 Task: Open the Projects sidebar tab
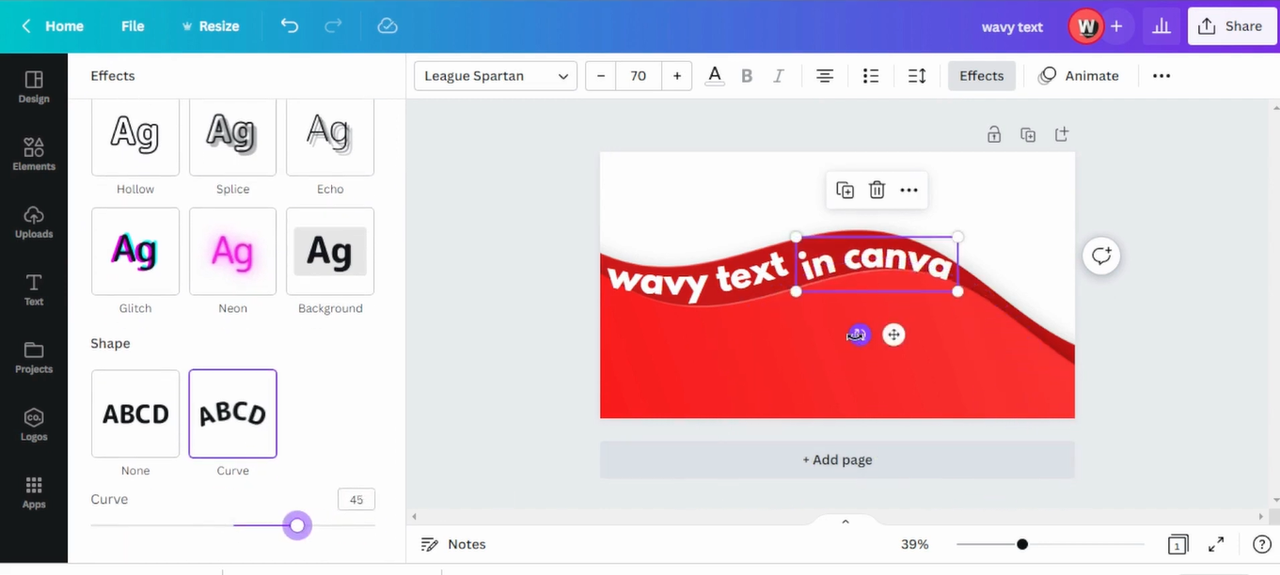click(x=34, y=357)
